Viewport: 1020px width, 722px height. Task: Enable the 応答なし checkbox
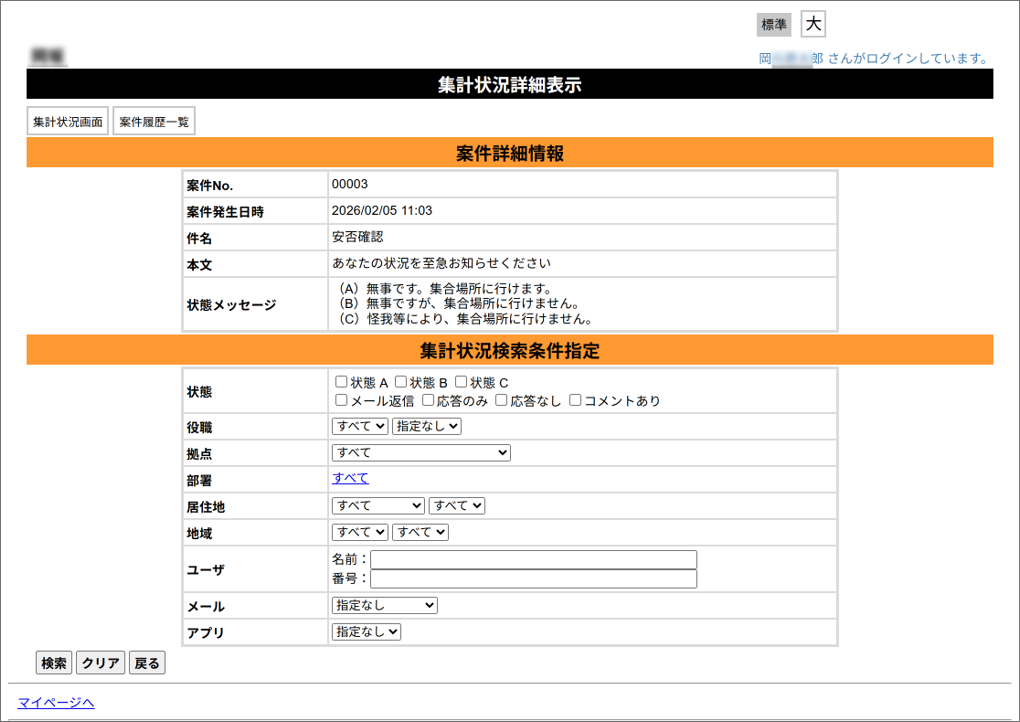pyautogui.click(x=500, y=400)
